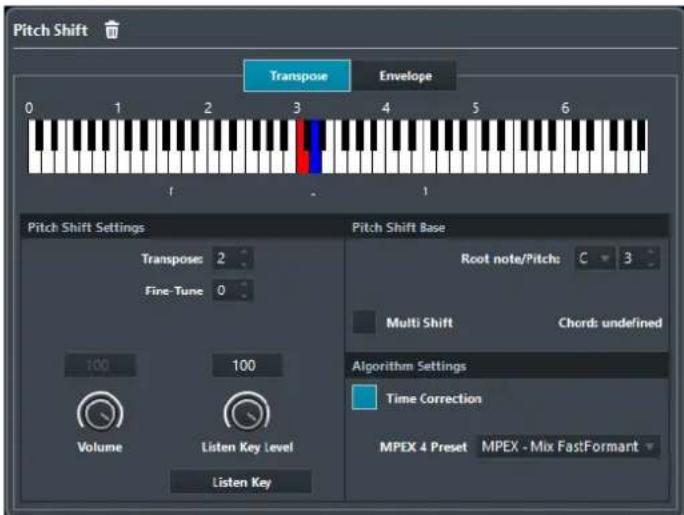Open the Root note C dropdown
This screenshot has width=684, height=515.
pyautogui.click(x=595, y=259)
